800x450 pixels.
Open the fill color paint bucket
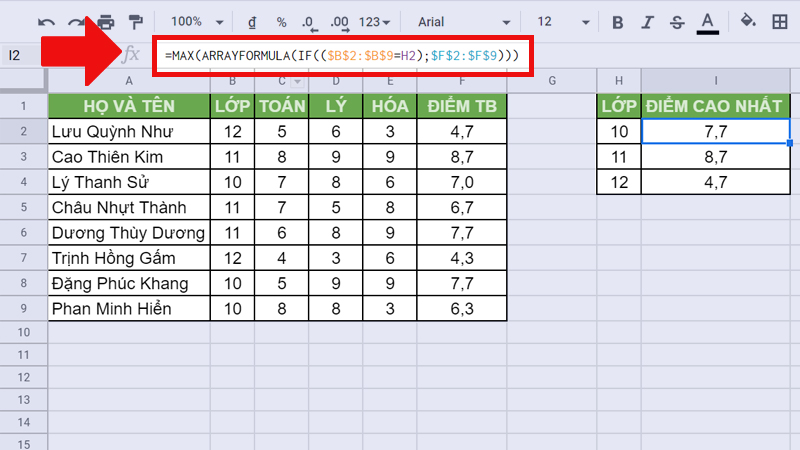pos(747,22)
